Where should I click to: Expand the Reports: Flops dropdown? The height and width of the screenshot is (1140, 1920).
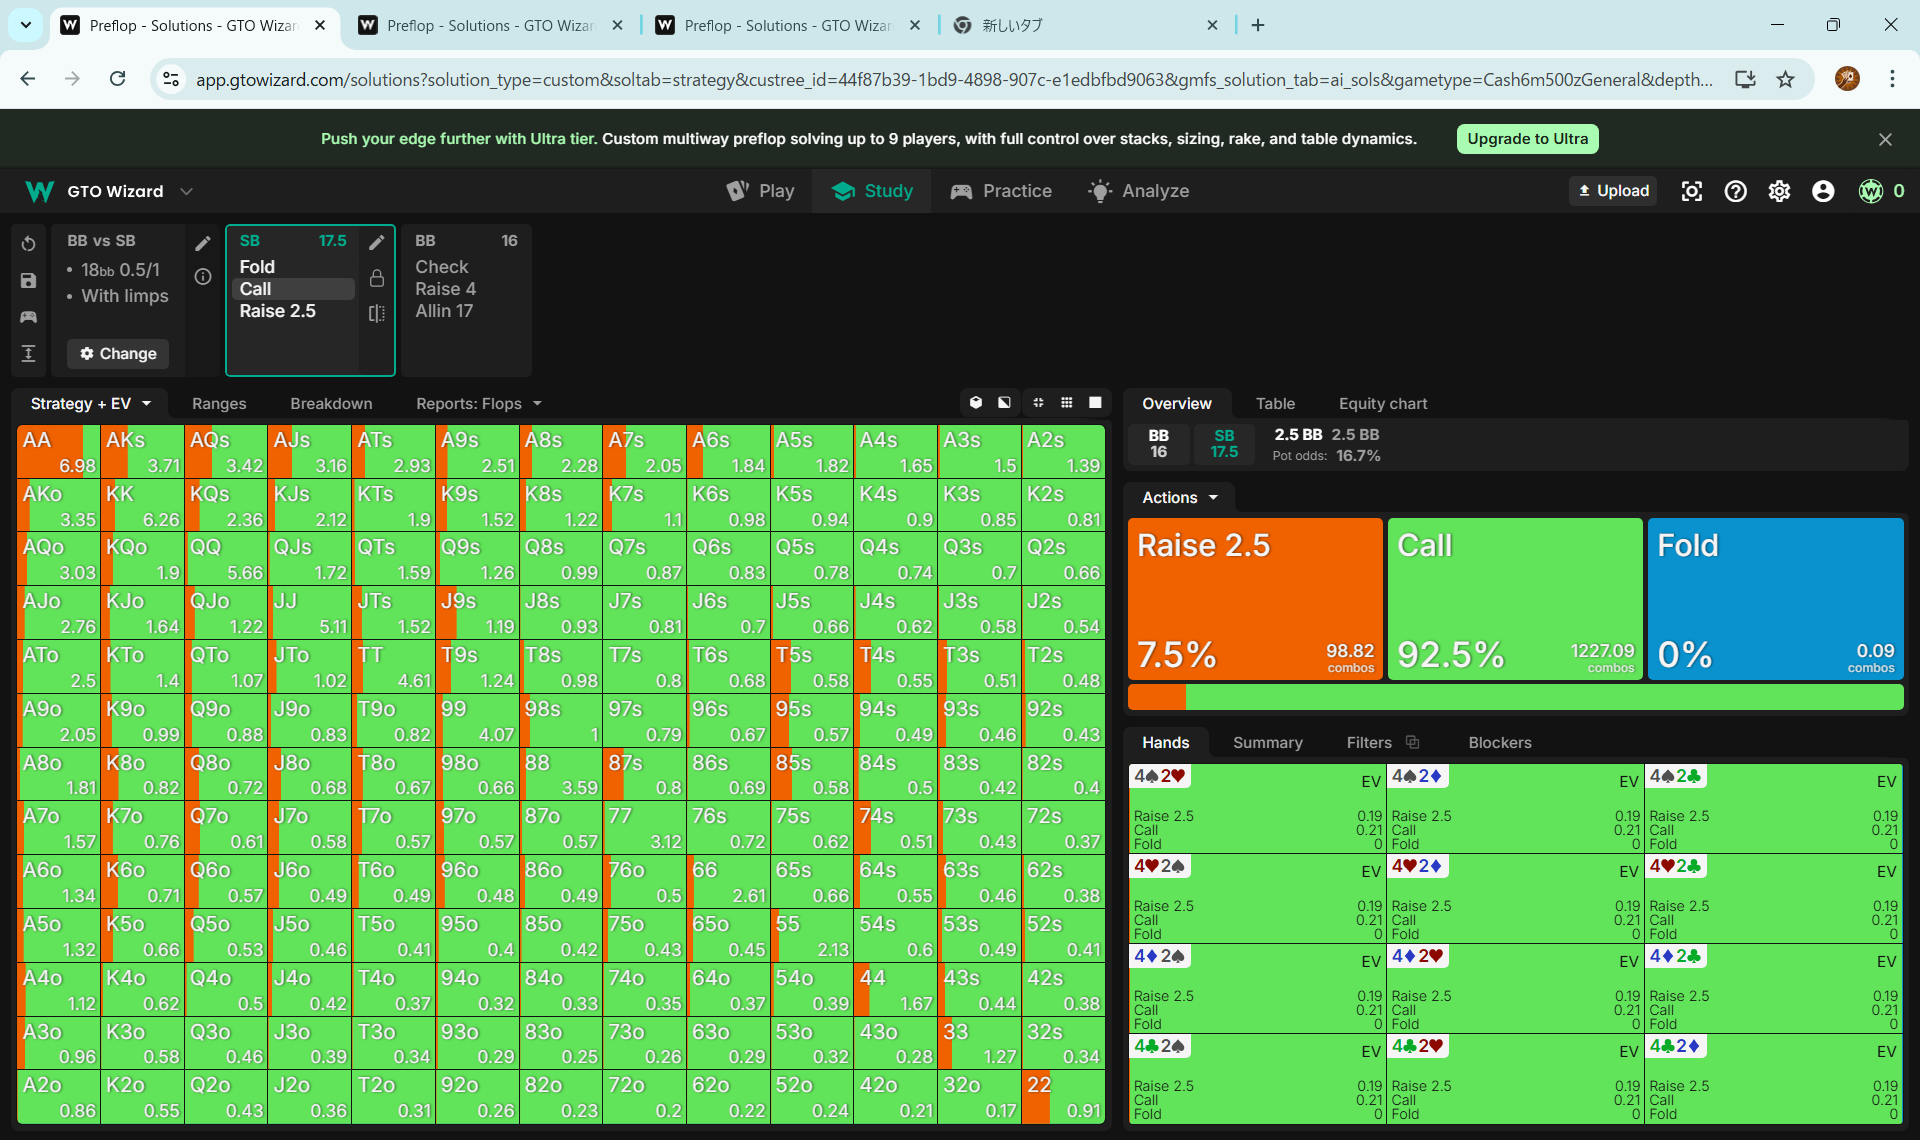point(479,403)
